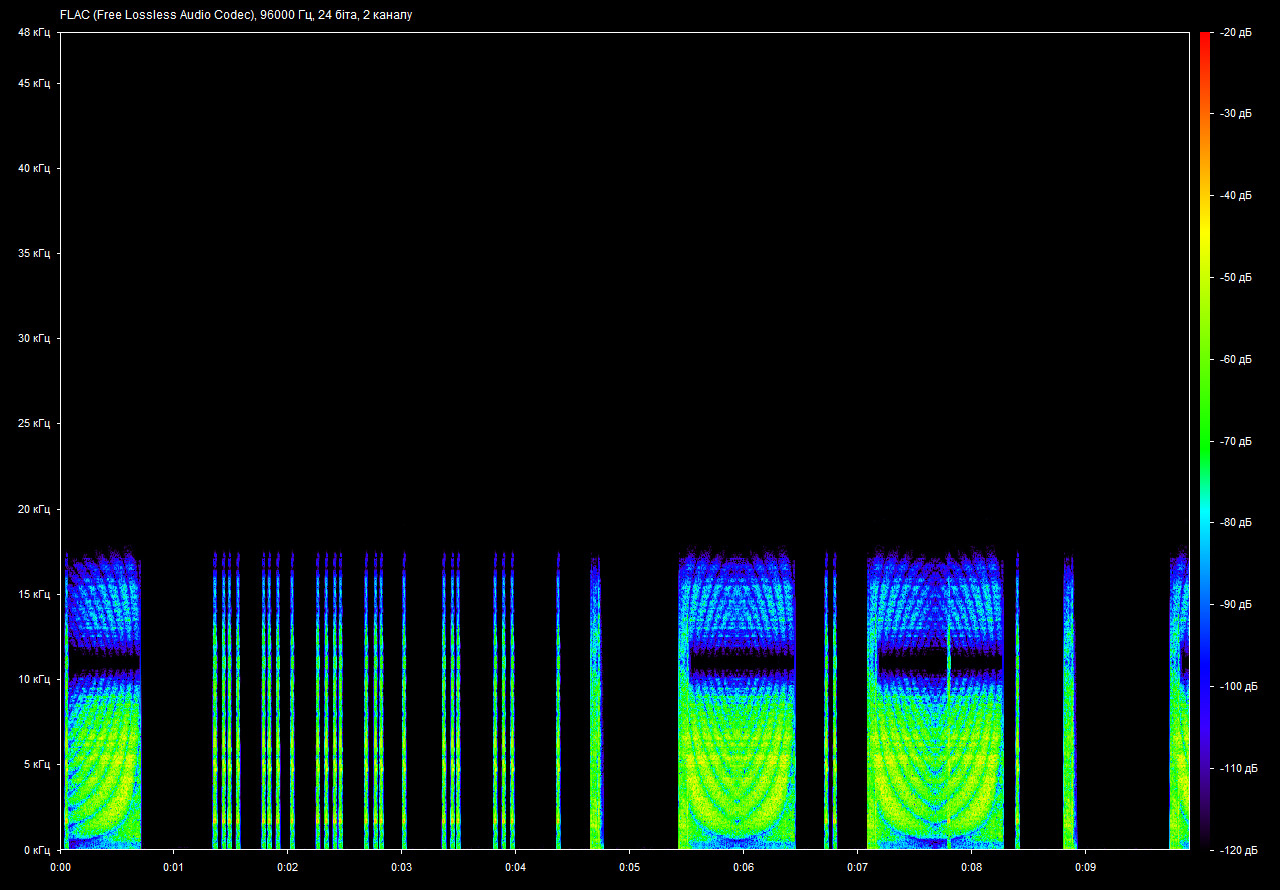Viewport: 1280px width, 890px height.
Task: Click the -20 дБ level label
Action: pyautogui.click(x=1235, y=32)
